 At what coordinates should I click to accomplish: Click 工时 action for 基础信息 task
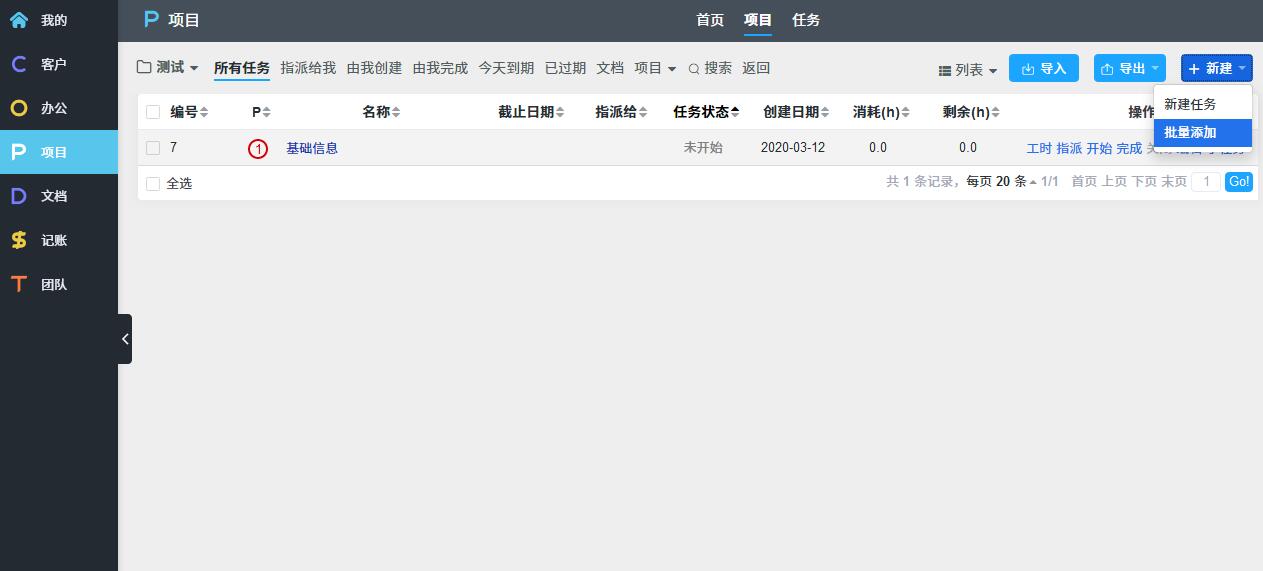click(x=1039, y=148)
